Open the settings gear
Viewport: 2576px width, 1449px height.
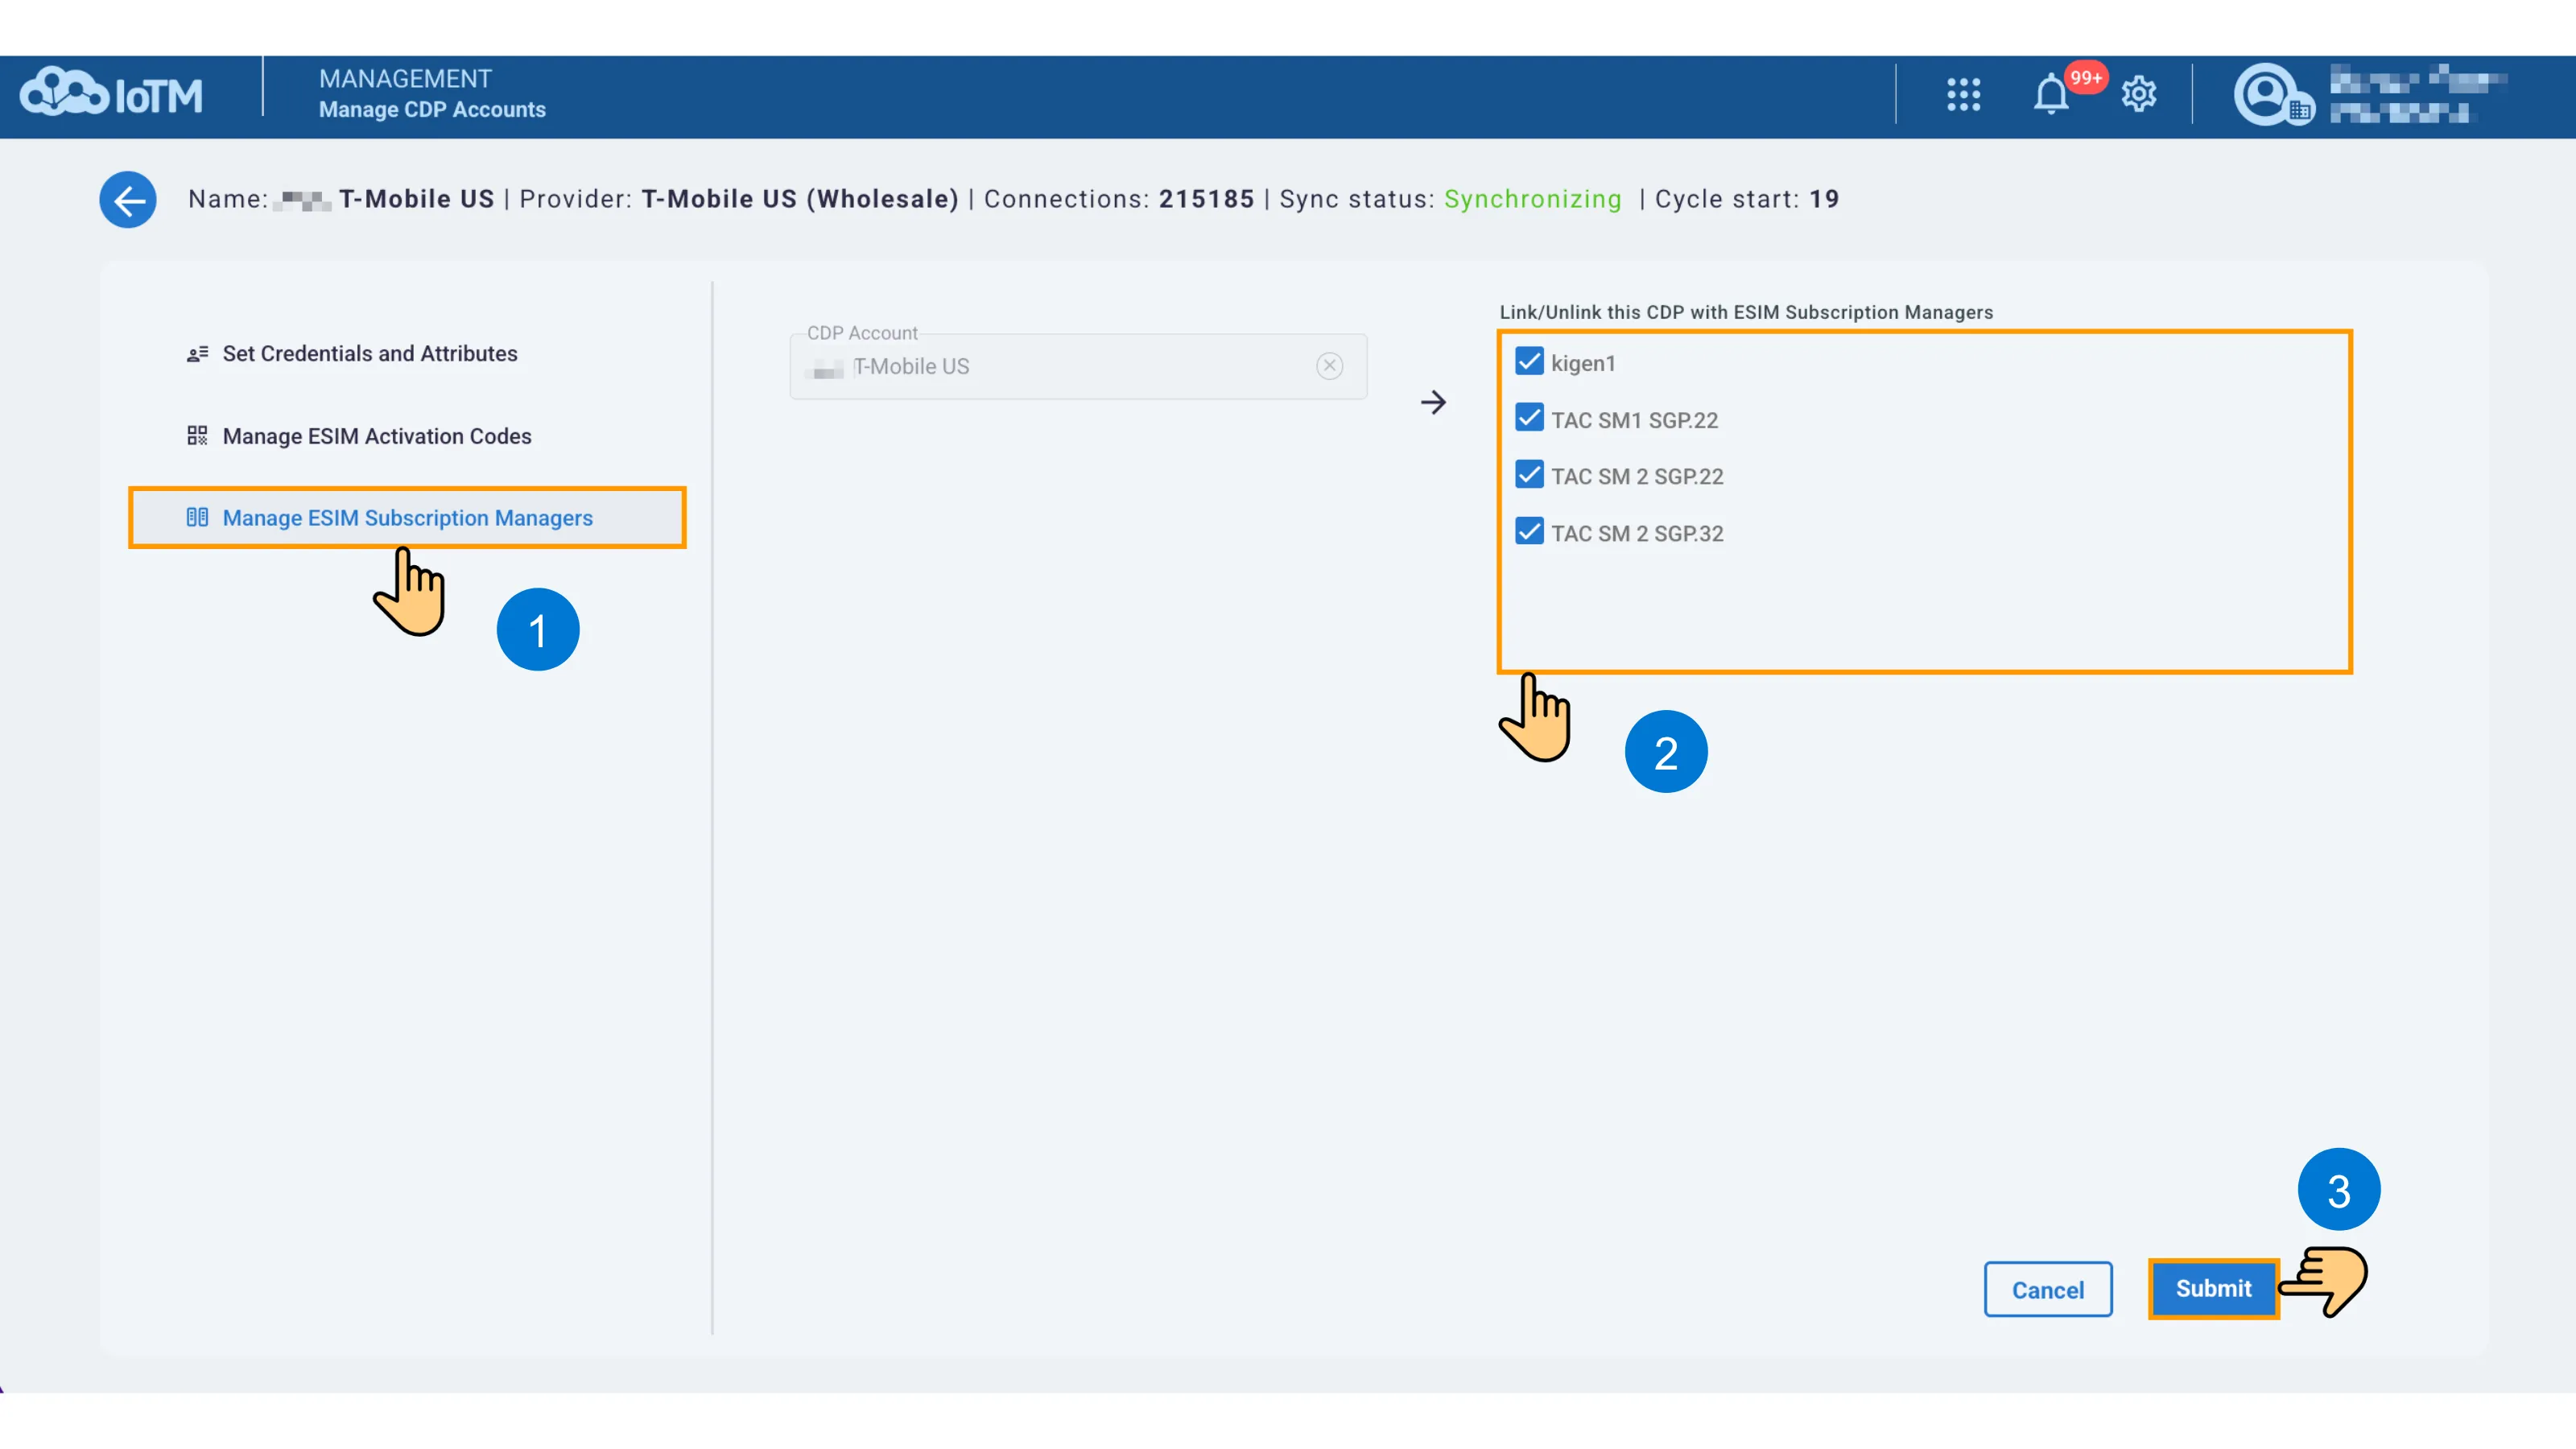(2138, 95)
